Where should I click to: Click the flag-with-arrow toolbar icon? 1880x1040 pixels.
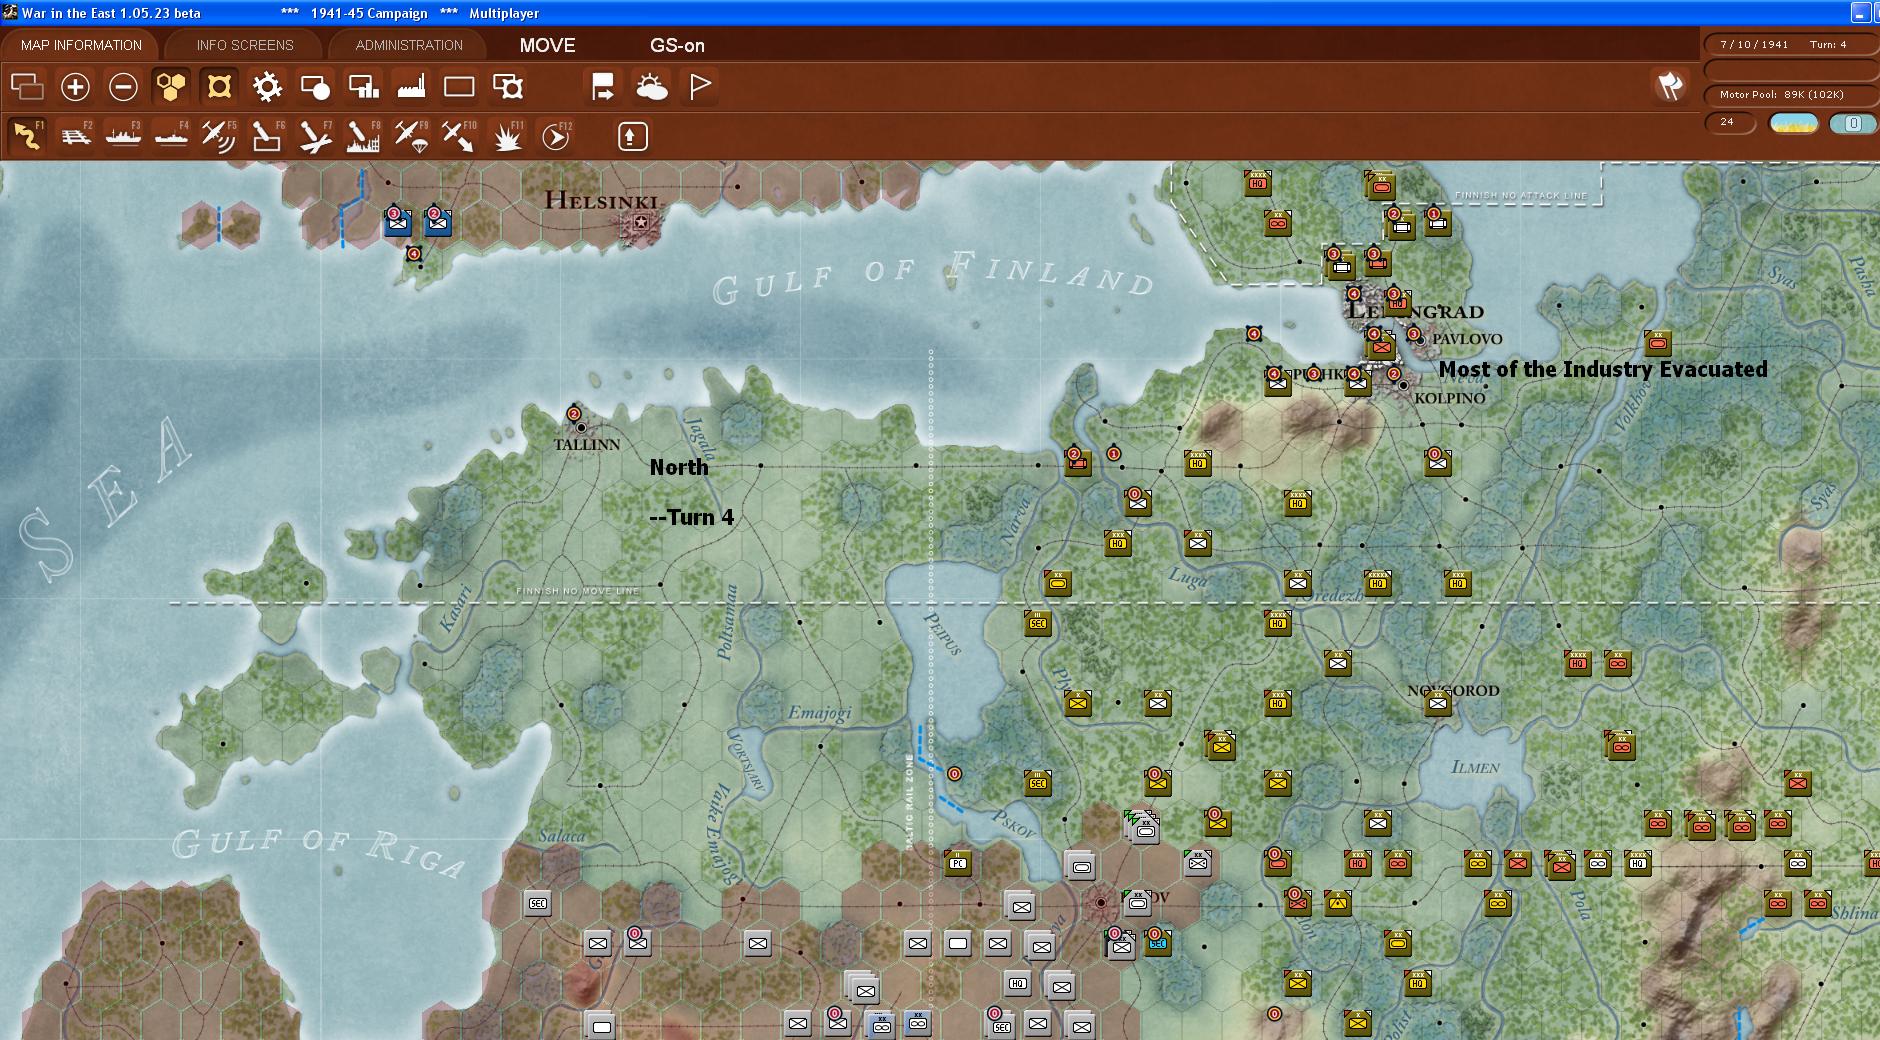coord(603,87)
